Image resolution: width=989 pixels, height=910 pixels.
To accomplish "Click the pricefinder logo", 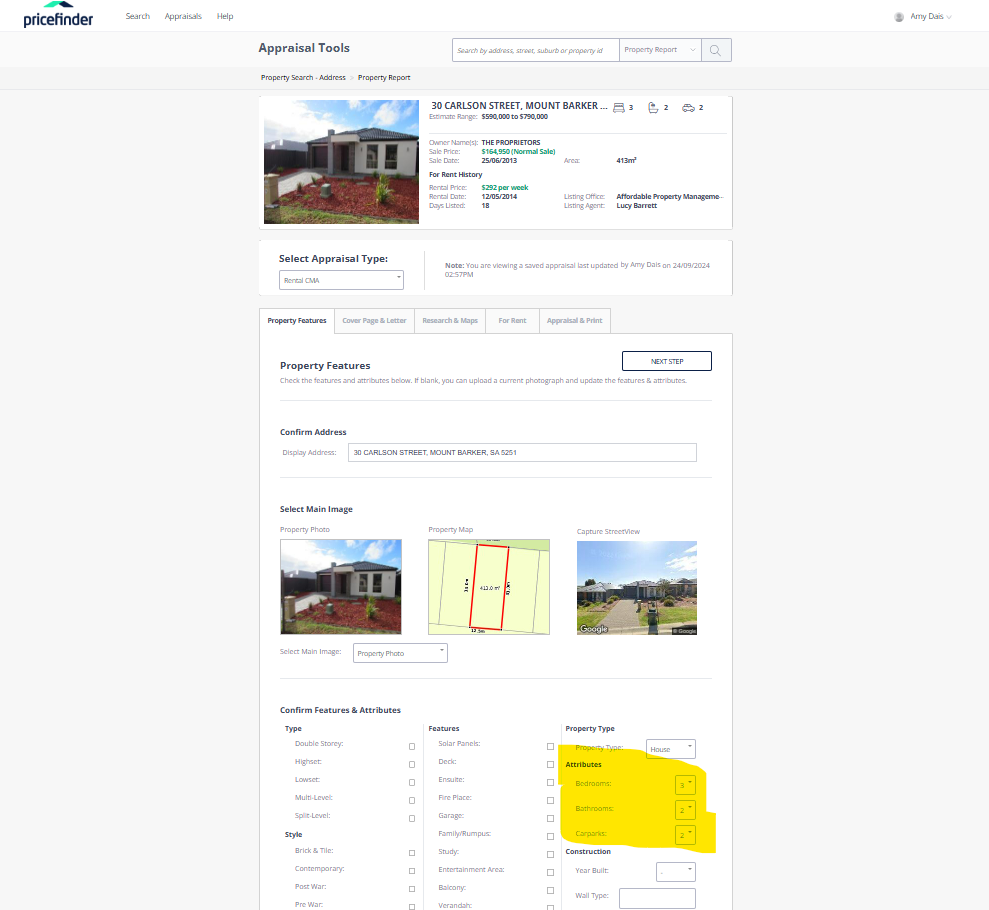I will click(x=58, y=16).
